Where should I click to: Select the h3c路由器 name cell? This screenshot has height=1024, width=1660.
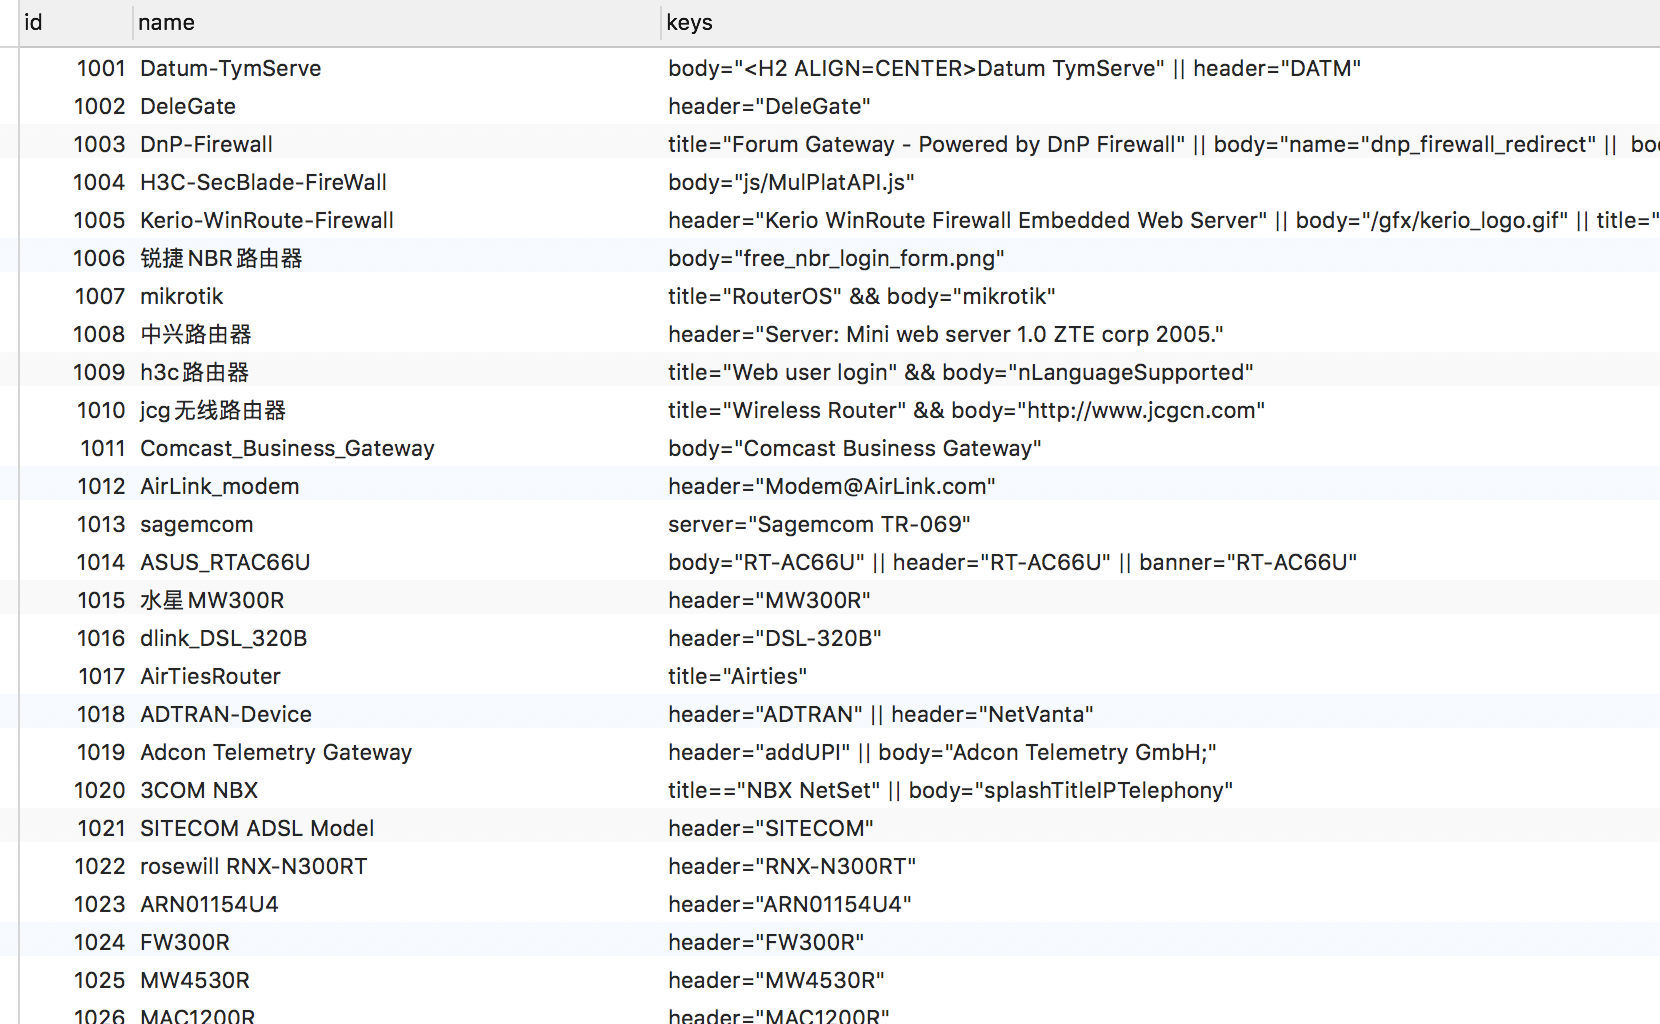point(397,372)
